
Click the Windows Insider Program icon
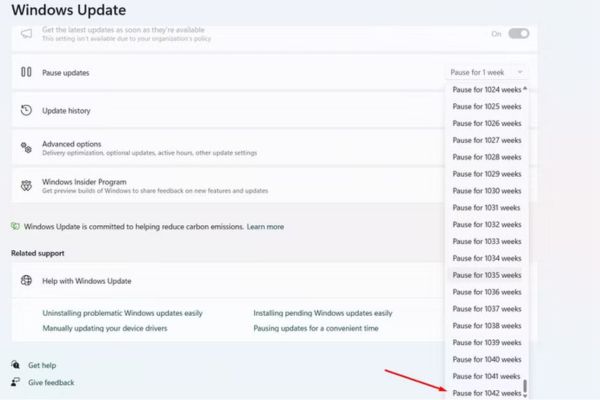[26, 186]
